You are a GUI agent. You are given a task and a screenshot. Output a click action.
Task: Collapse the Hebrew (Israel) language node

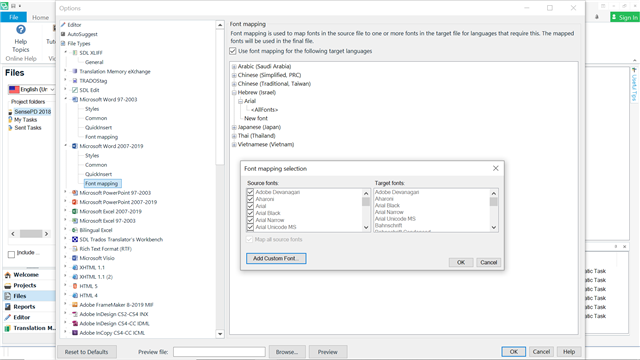[234, 93]
